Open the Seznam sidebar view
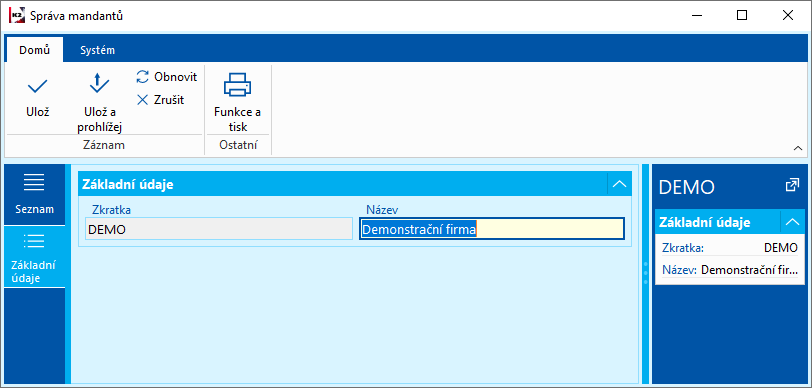812x388 pixels. 34,195
